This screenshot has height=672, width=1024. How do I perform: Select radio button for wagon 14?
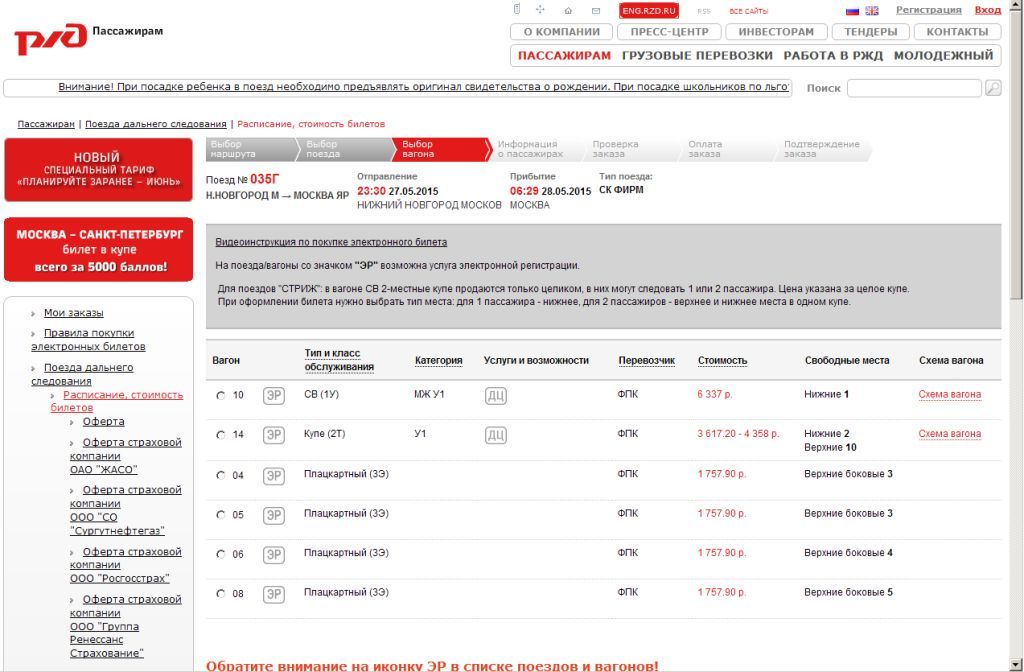221,435
